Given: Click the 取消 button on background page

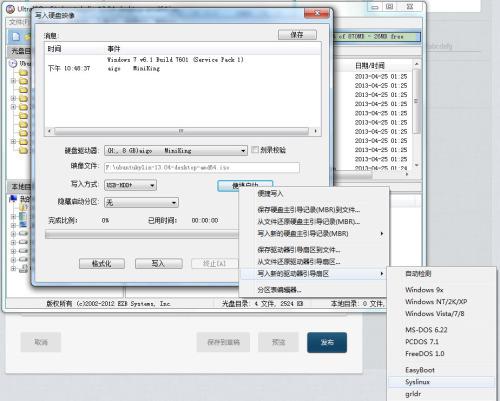Looking at the screenshot, I should coord(41,342).
